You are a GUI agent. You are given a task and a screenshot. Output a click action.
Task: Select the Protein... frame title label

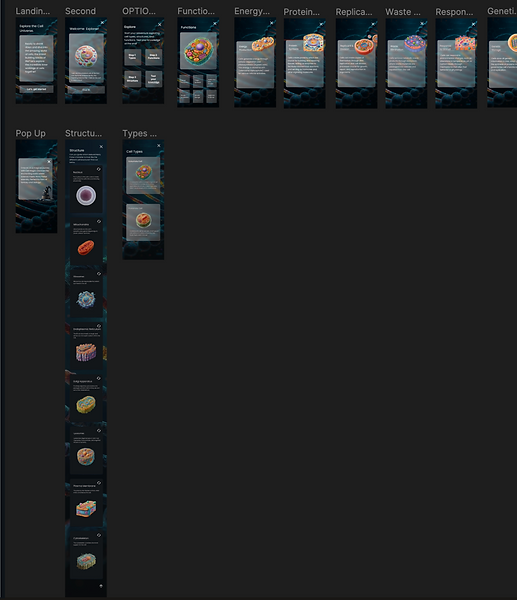(302, 12)
